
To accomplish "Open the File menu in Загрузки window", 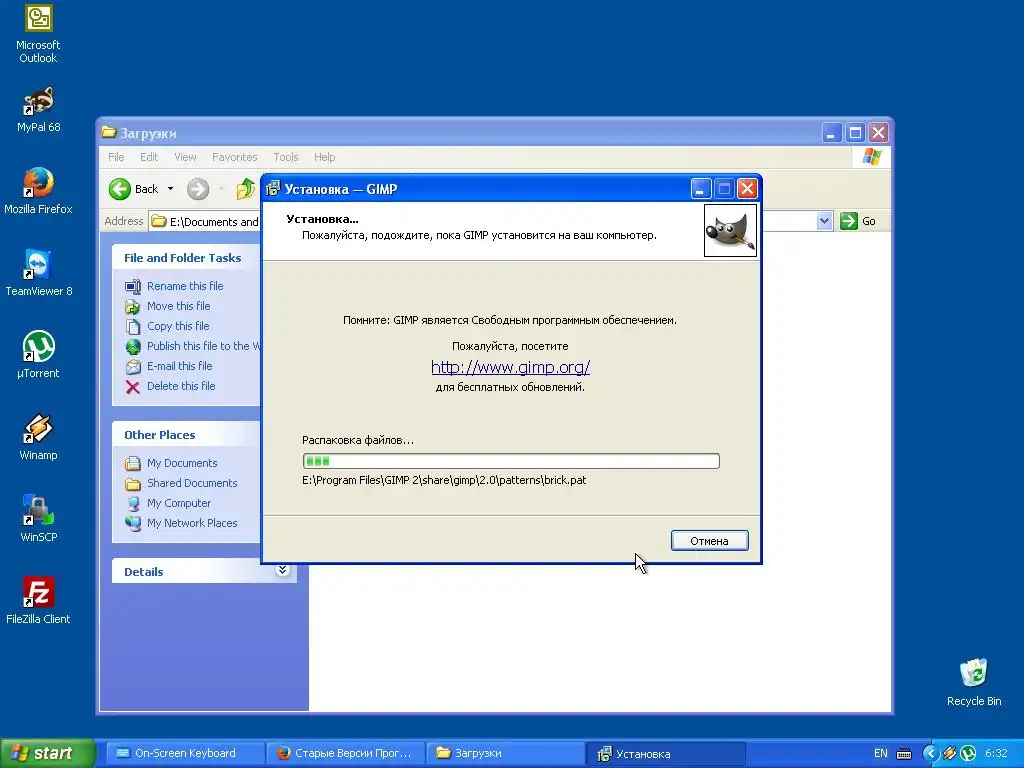I will point(116,157).
